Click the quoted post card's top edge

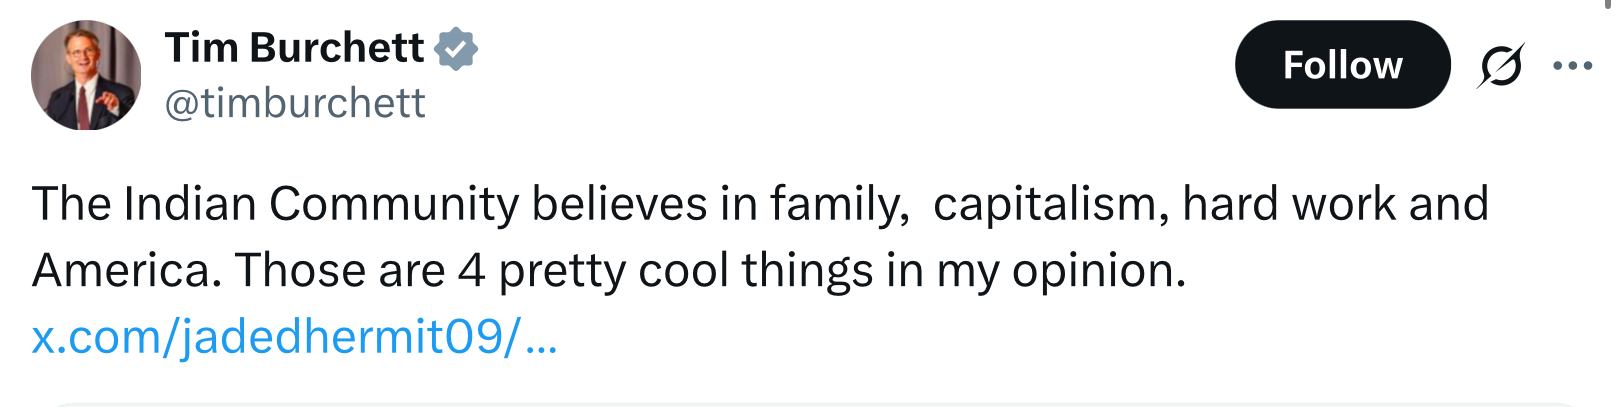coord(808,404)
